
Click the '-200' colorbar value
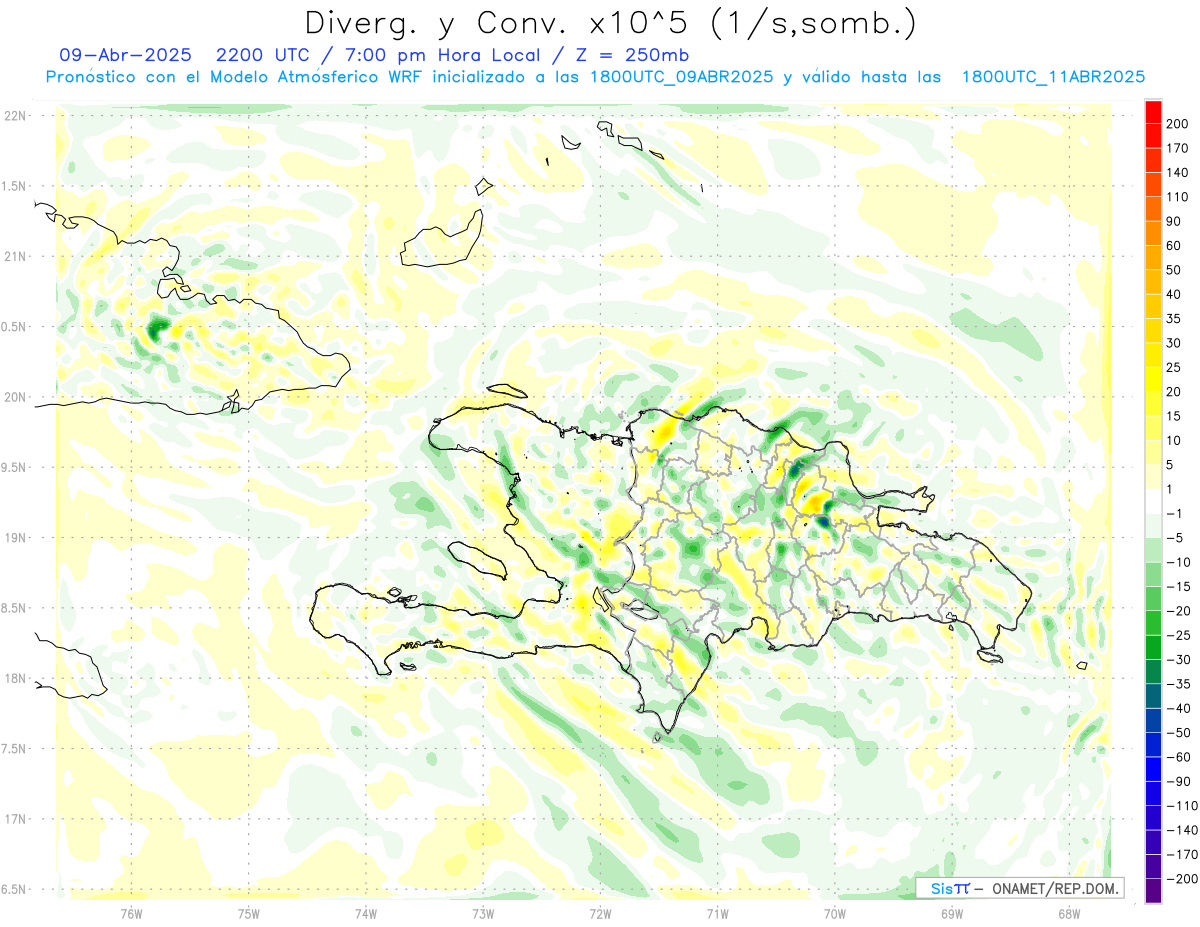pyautogui.click(x=1181, y=879)
